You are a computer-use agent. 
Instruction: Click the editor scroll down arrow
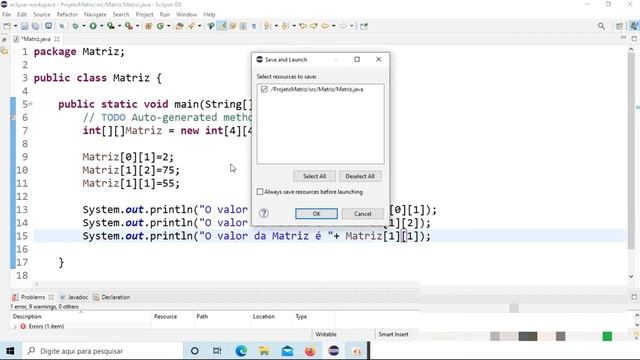tap(631, 276)
